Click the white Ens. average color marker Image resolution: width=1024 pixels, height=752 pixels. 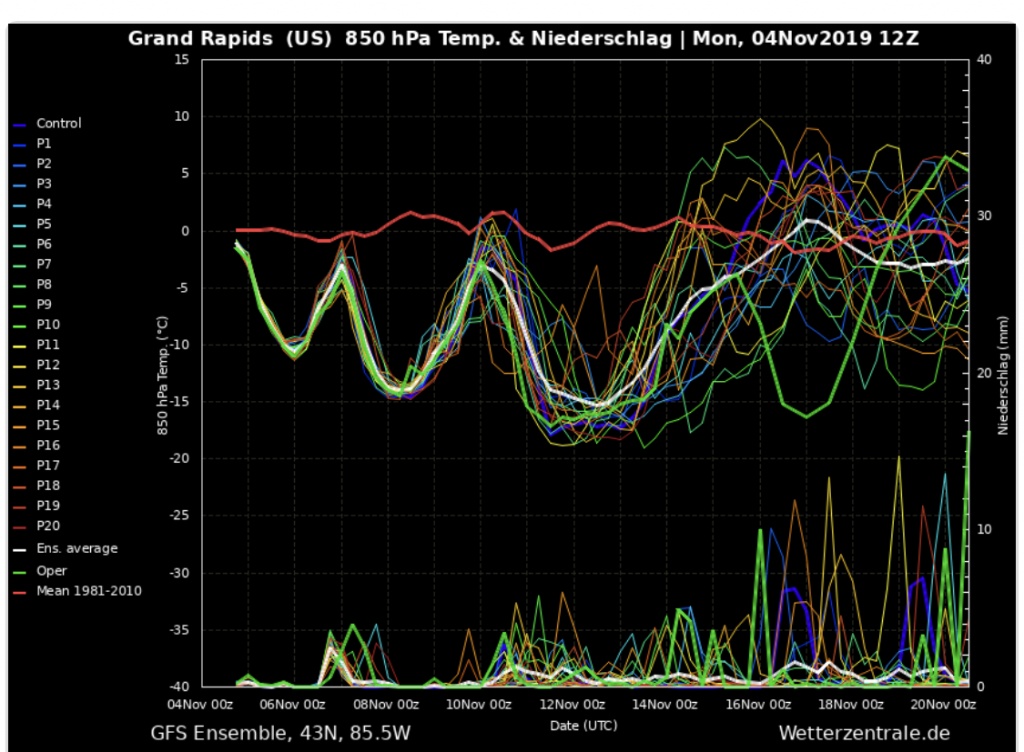pyautogui.click(x=20, y=550)
